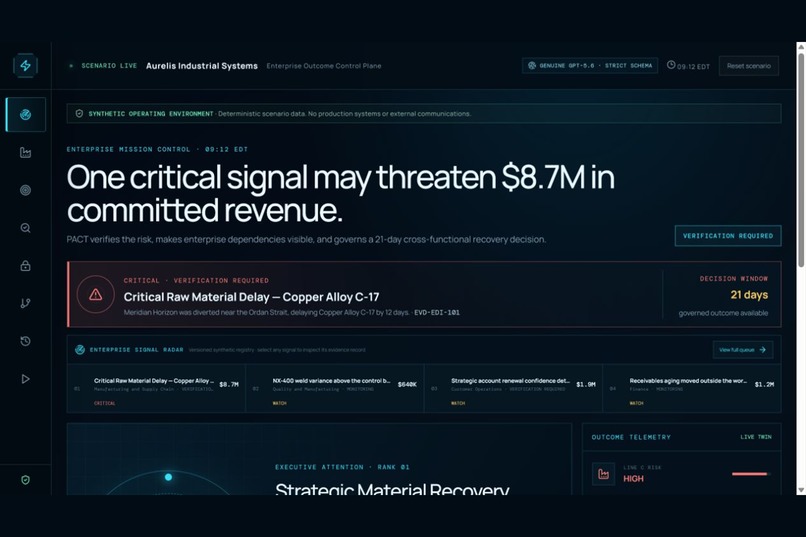Open the history clock sidebar icon

(x=25, y=341)
